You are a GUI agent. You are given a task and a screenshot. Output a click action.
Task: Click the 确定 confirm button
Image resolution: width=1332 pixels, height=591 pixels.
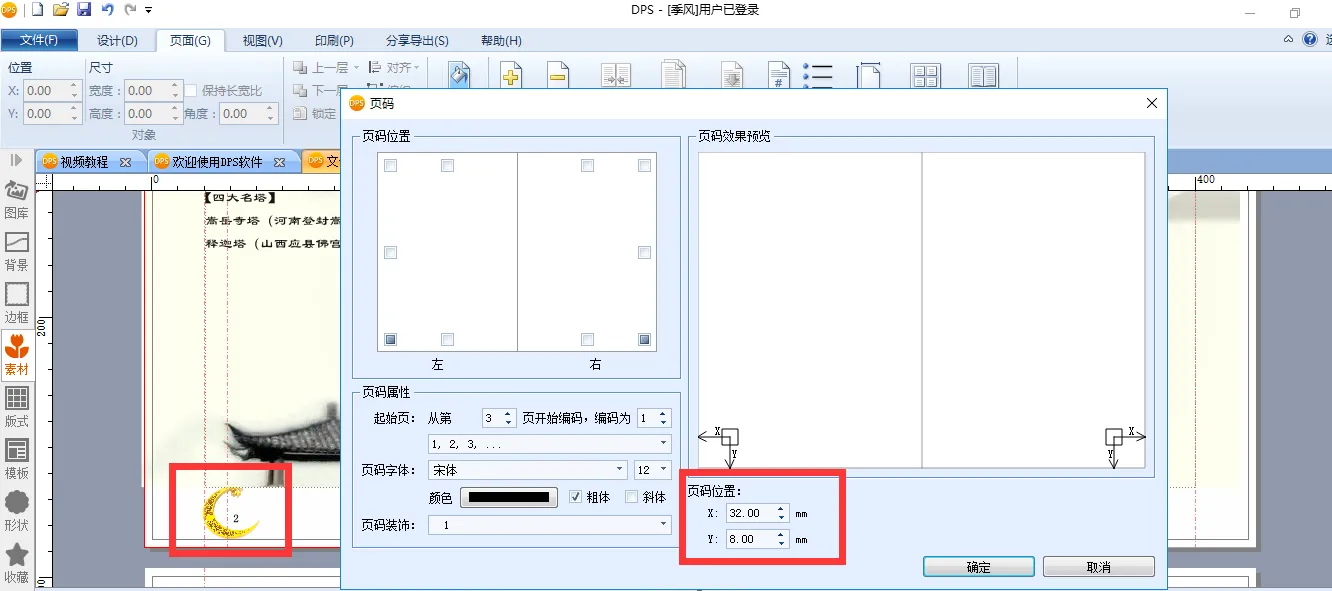click(979, 567)
